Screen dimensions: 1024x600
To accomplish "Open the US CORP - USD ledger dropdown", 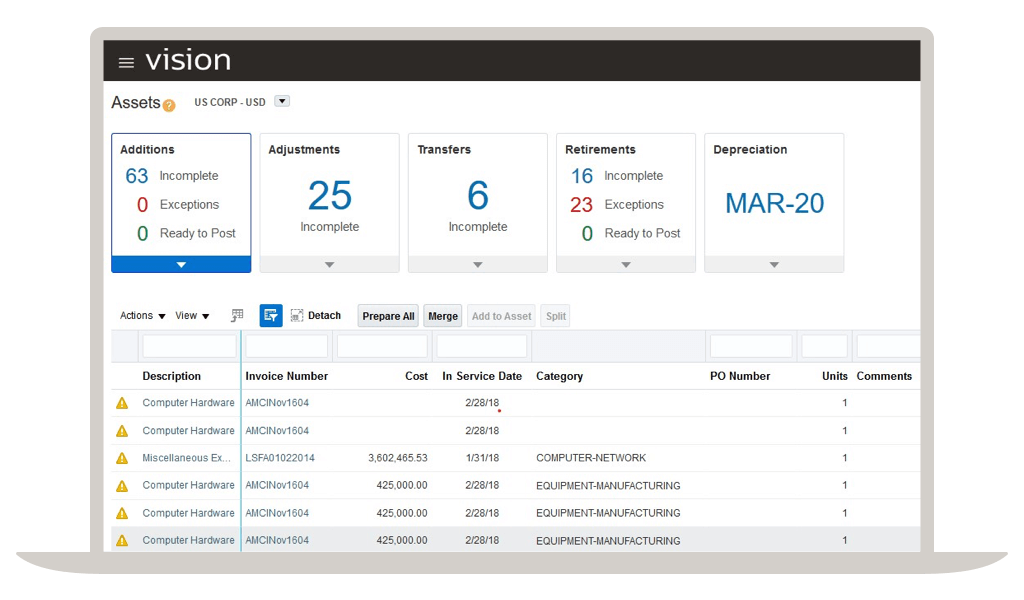I will [x=281, y=100].
